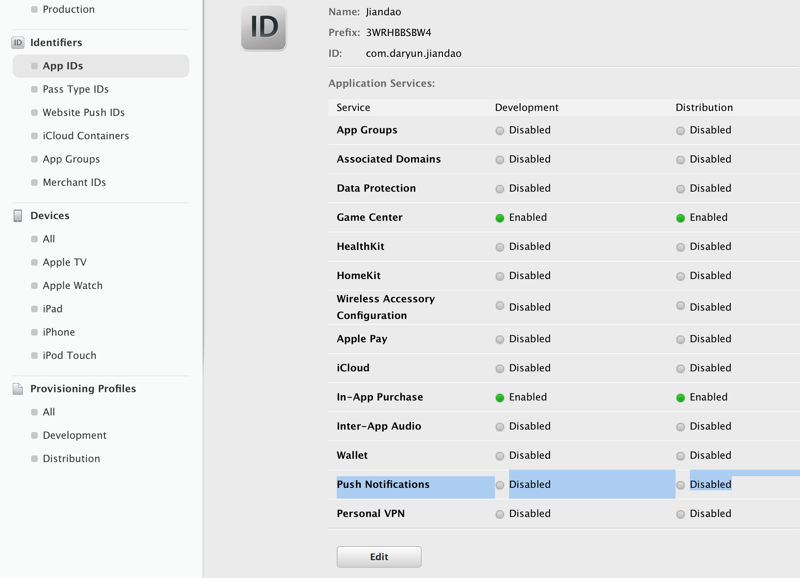
Task: Click iCloud gray Distribution status dot
Action: point(680,369)
